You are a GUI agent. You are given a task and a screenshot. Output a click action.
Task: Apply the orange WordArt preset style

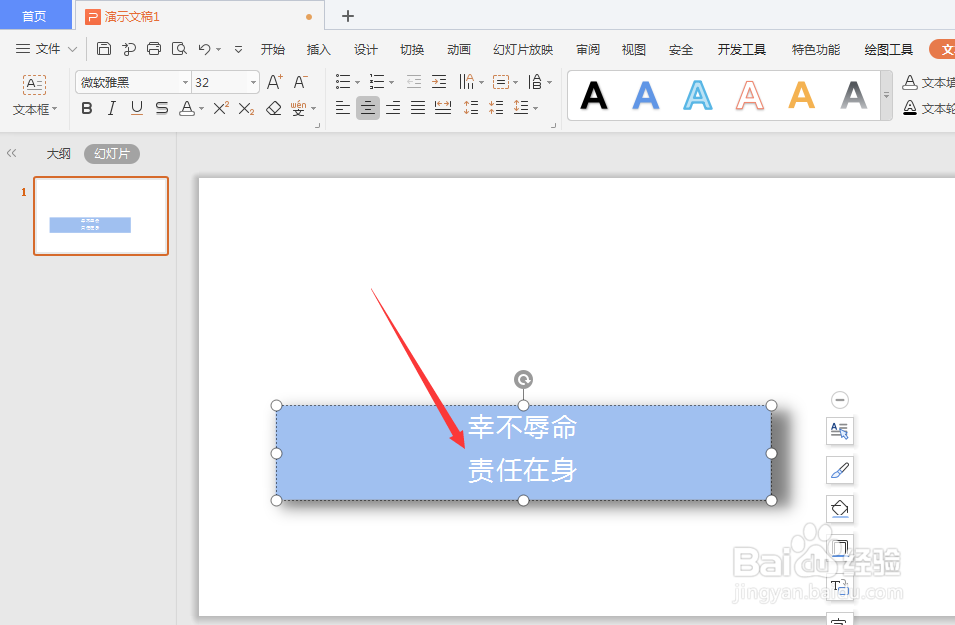(x=802, y=96)
